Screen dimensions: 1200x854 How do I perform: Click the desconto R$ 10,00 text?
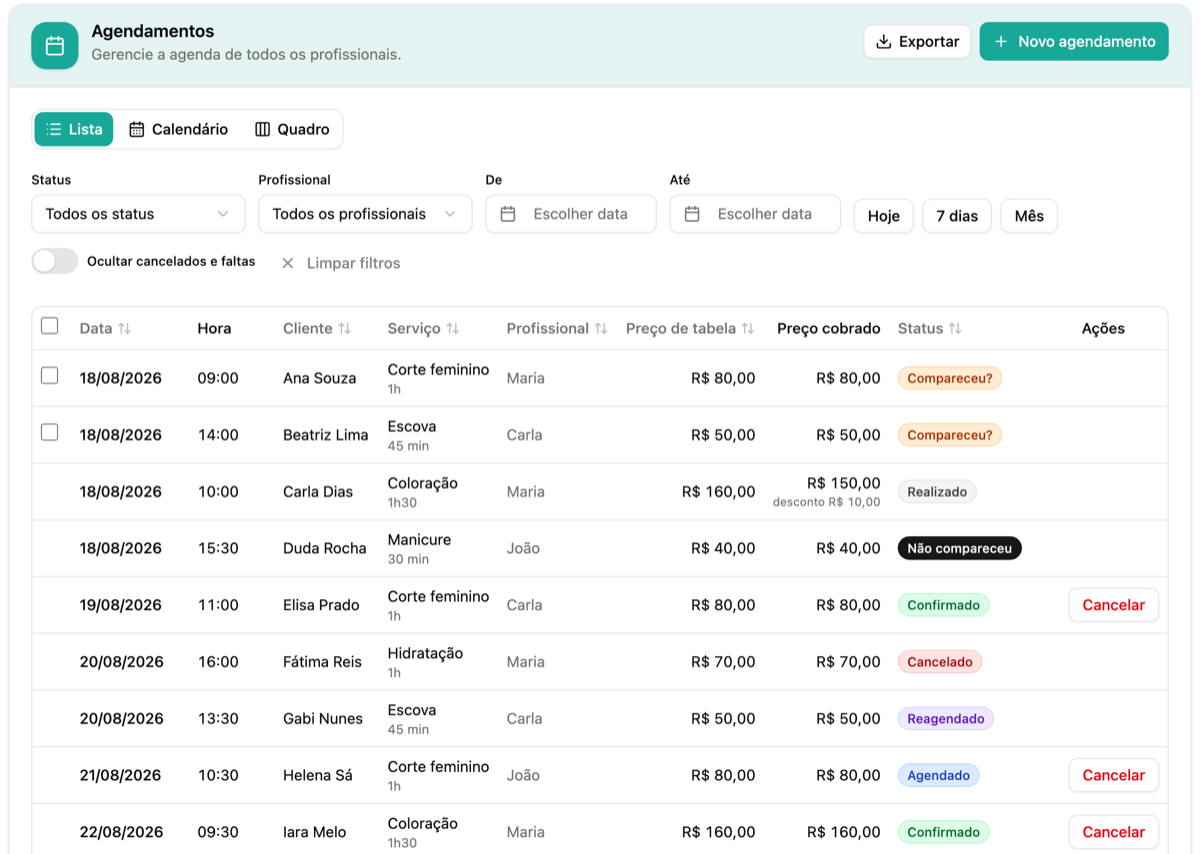coord(827,502)
